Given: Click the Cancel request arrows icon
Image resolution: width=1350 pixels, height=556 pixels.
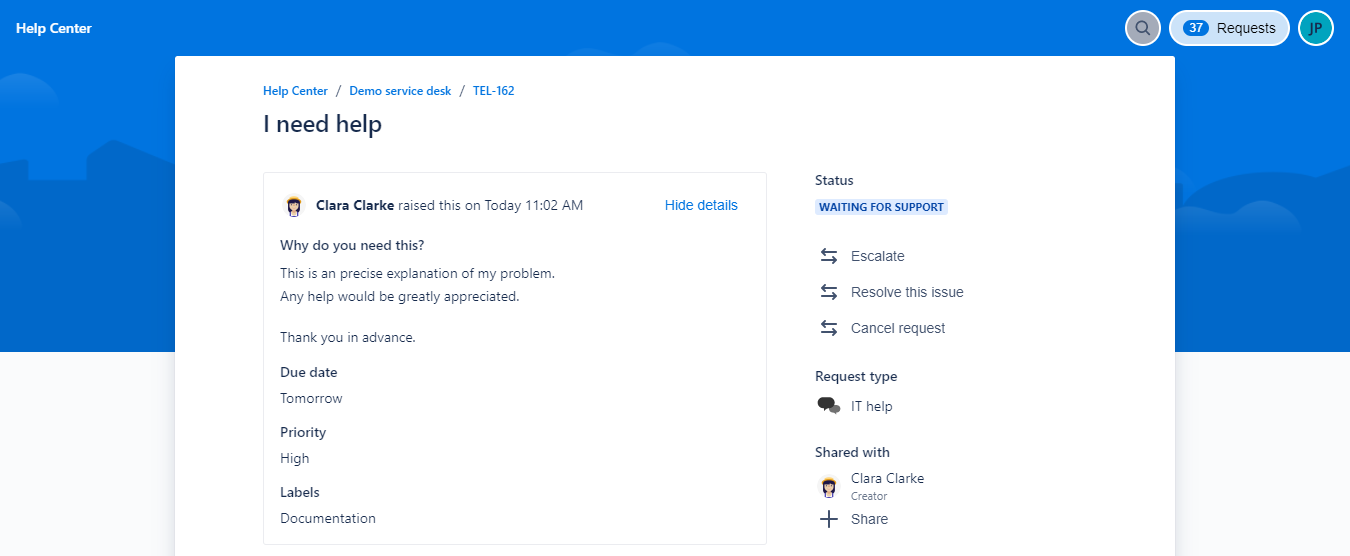Looking at the screenshot, I should [x=828, y=328].
